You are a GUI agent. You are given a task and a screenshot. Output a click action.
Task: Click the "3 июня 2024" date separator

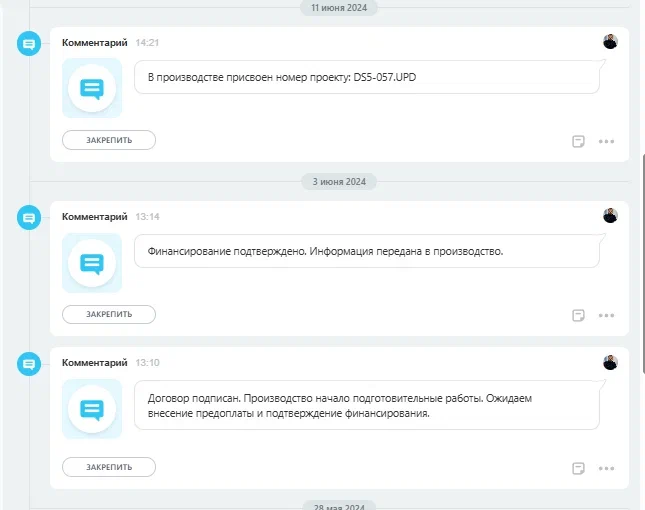pos(339,182)
